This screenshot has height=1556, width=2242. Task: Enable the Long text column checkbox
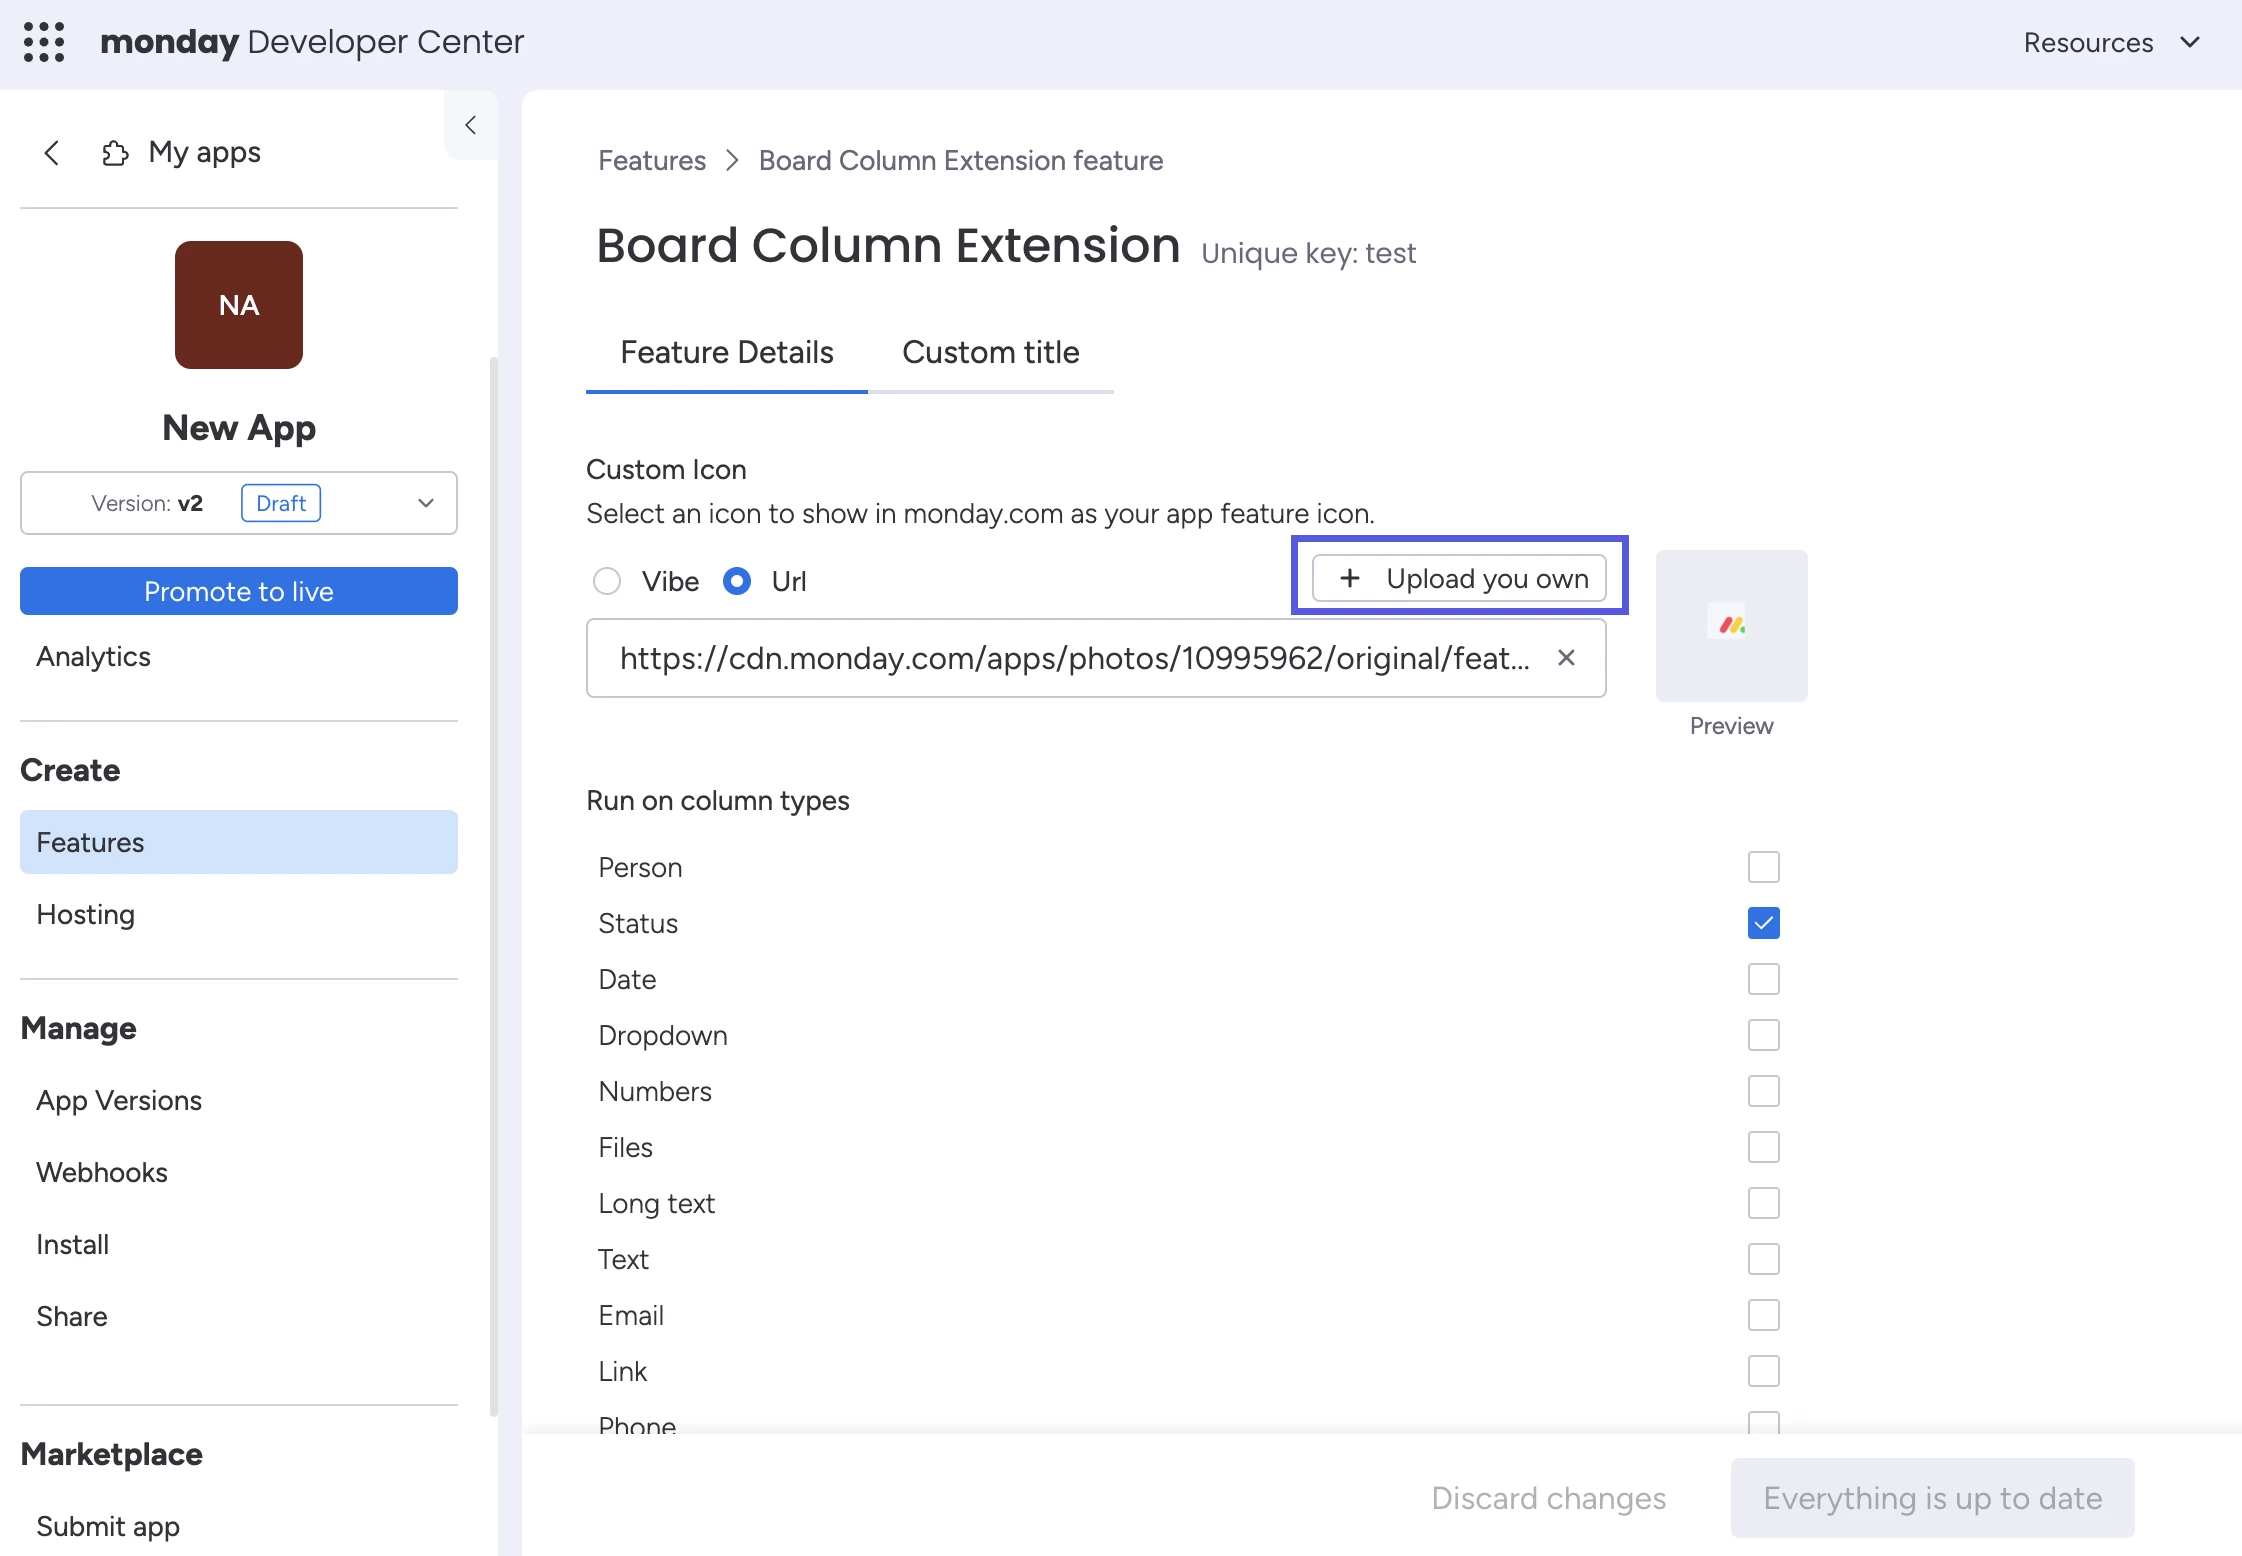pos(1764,1203)
